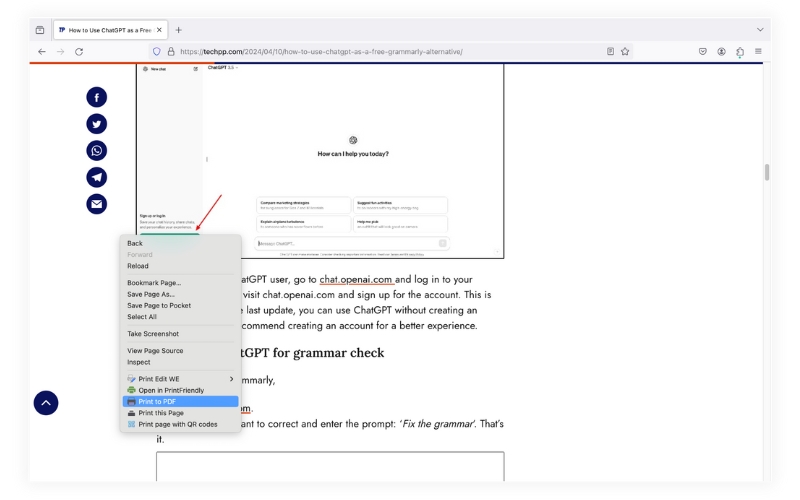Toggle reader view icon in address bar
Viewport: 800px width, 500px height.
point(610,51)
